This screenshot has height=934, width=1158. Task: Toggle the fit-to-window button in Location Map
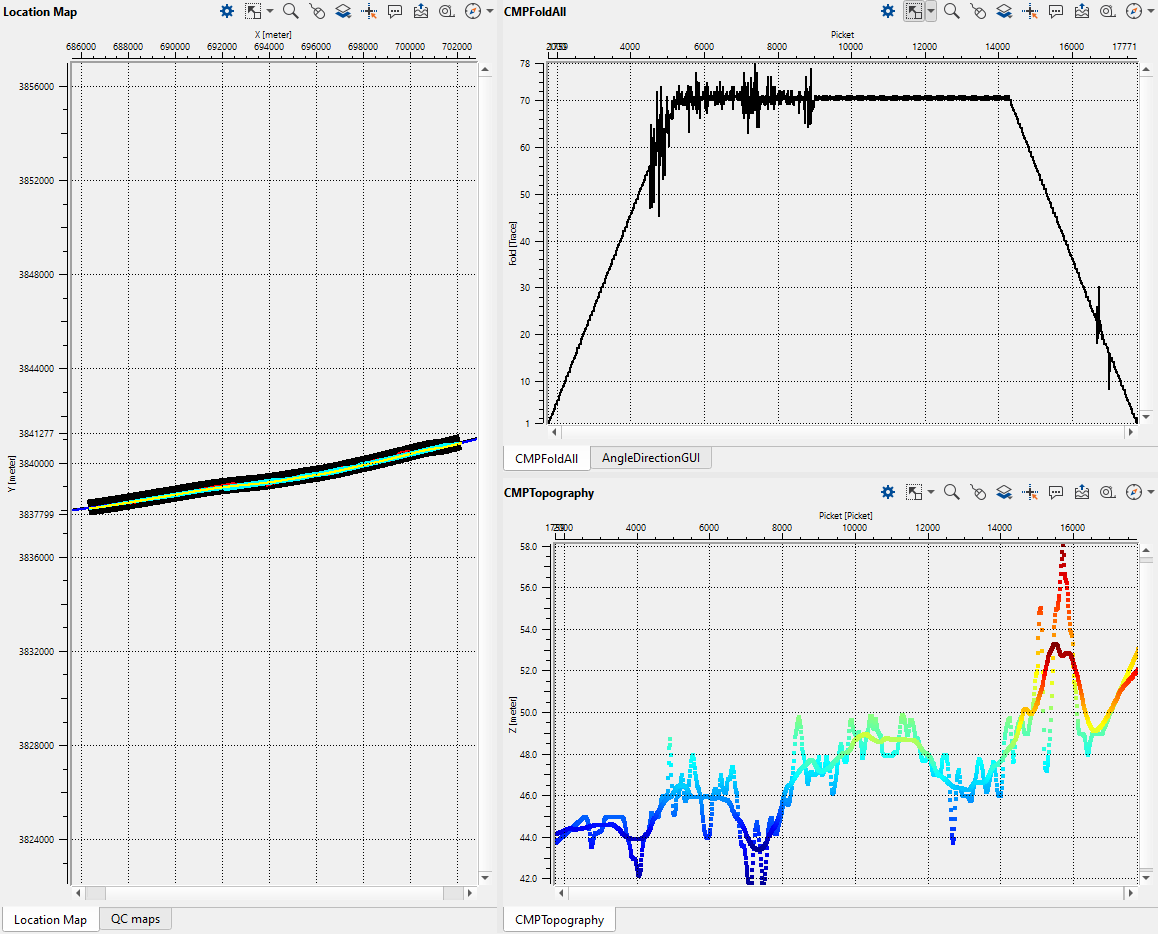coord(253,12)
